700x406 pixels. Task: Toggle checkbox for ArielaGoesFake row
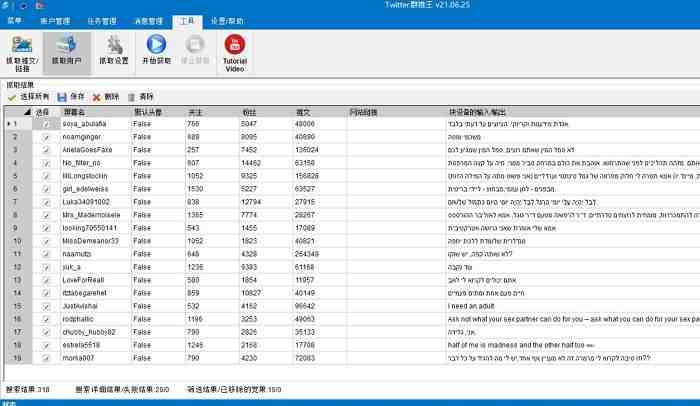click(46, 150)
